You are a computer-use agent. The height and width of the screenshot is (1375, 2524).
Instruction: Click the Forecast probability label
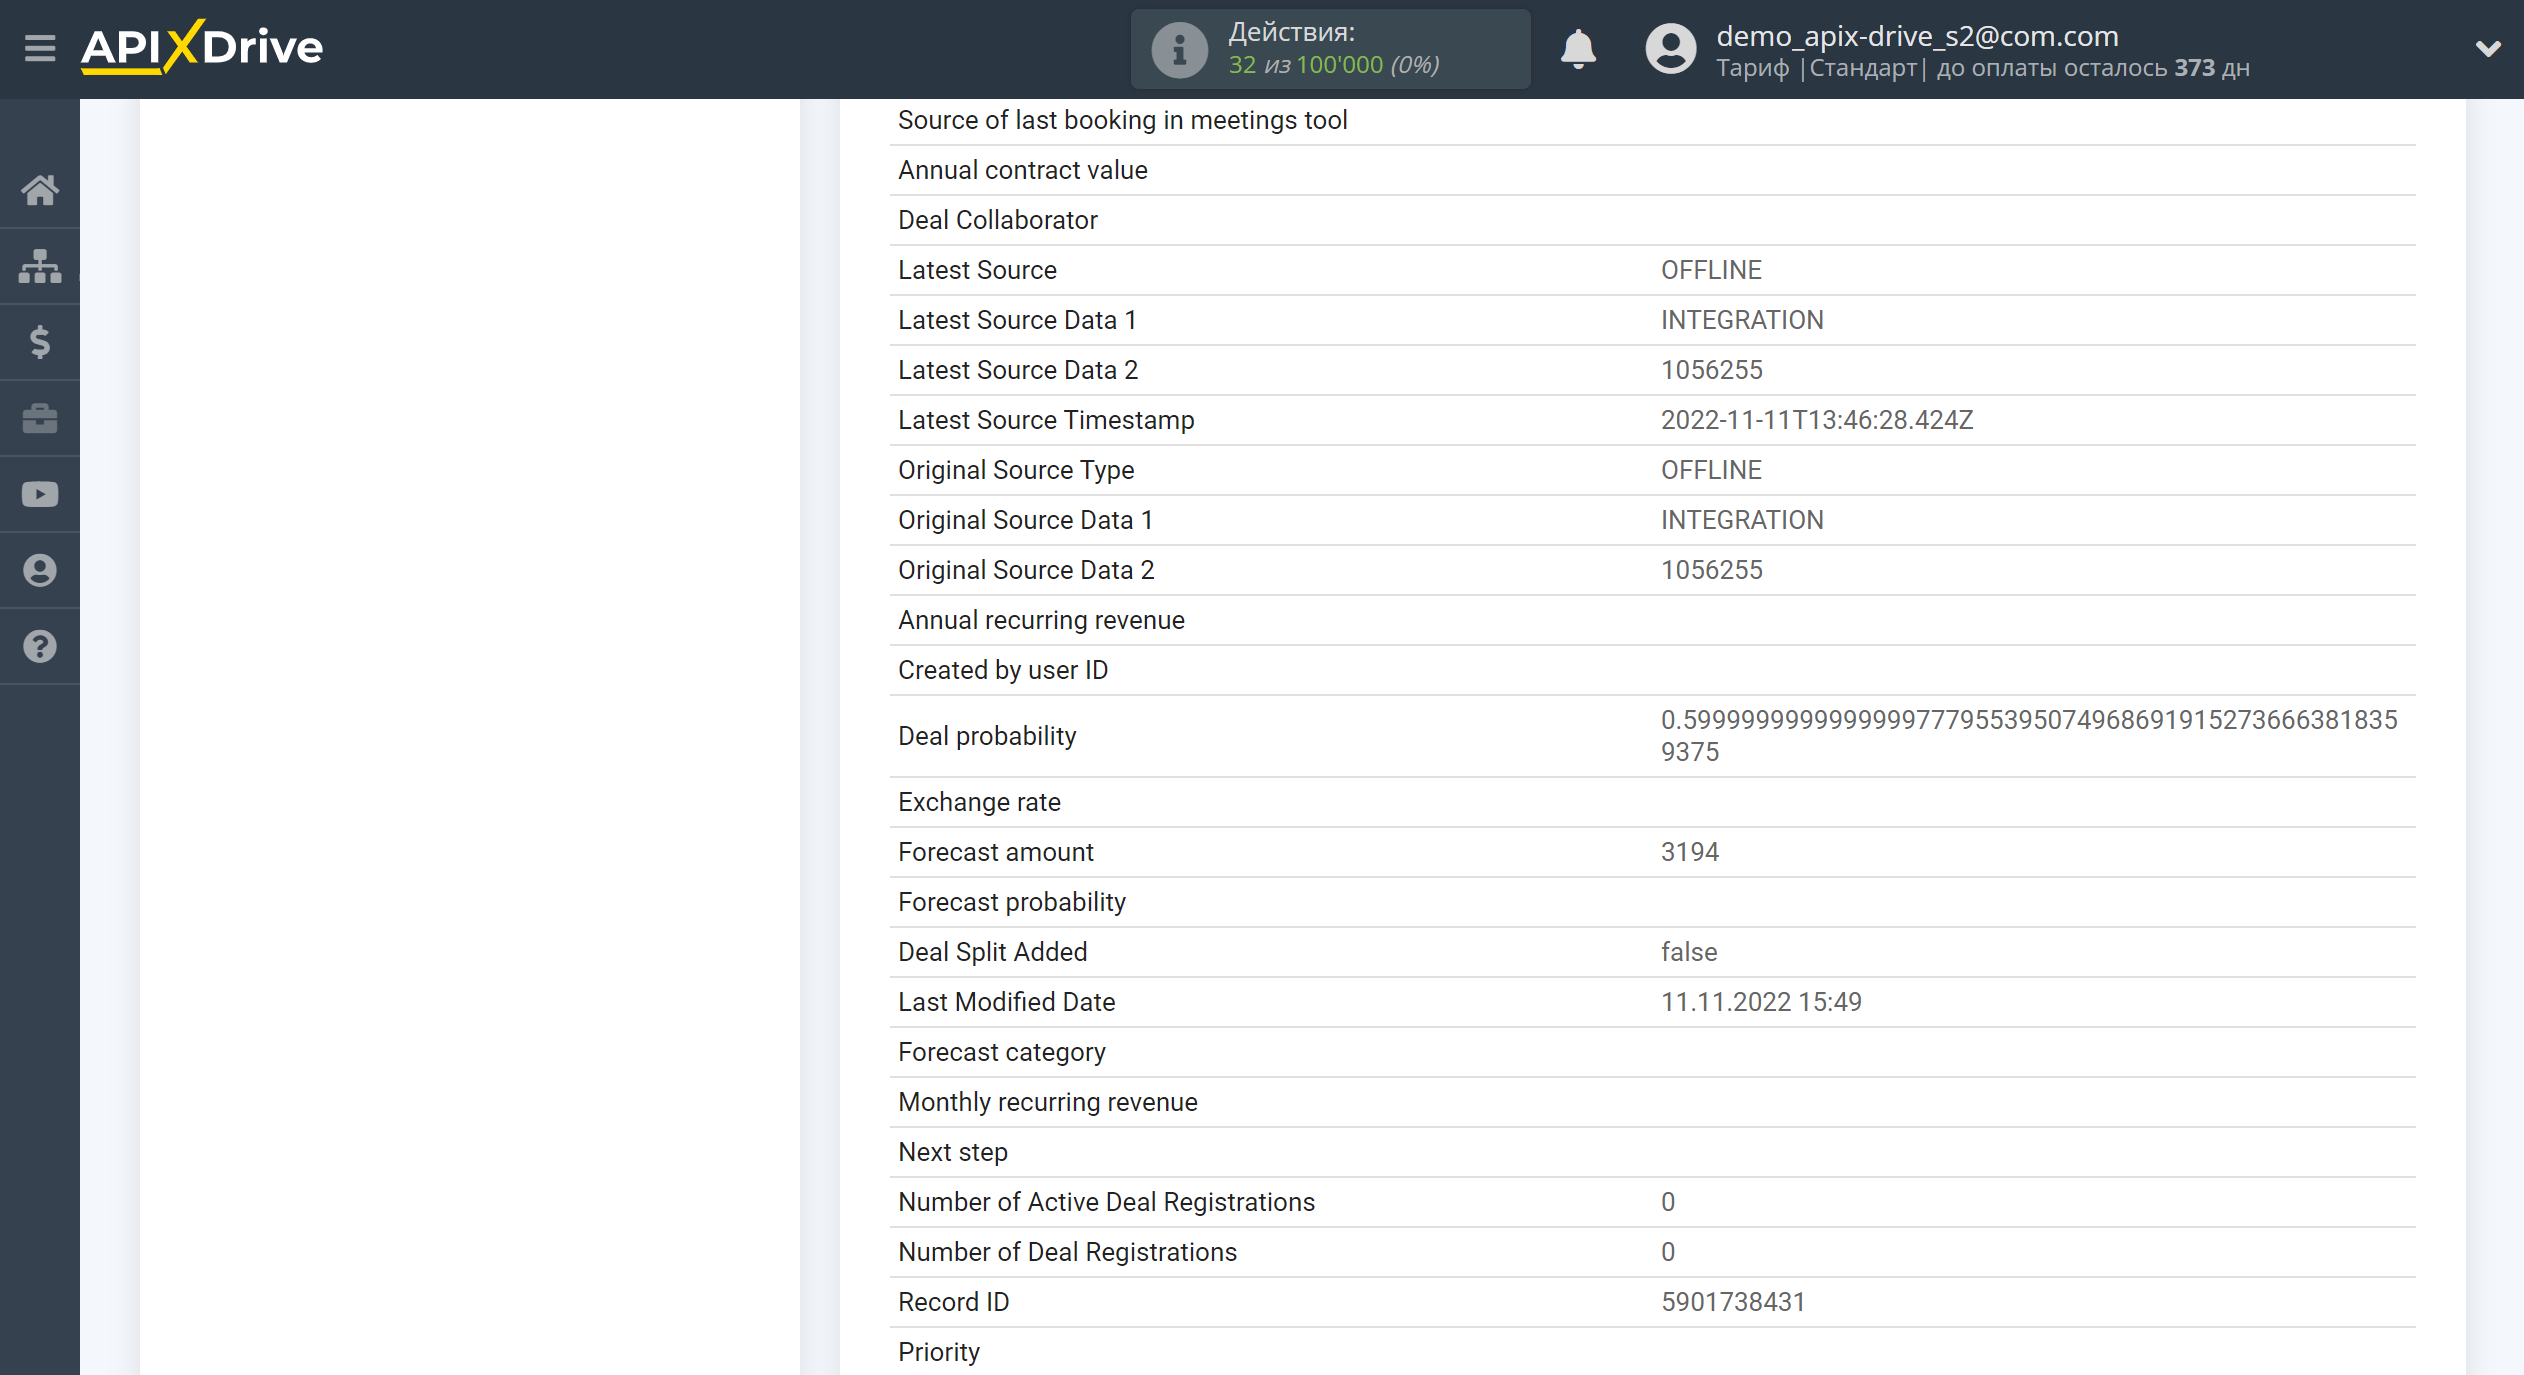pos(1012,902)
